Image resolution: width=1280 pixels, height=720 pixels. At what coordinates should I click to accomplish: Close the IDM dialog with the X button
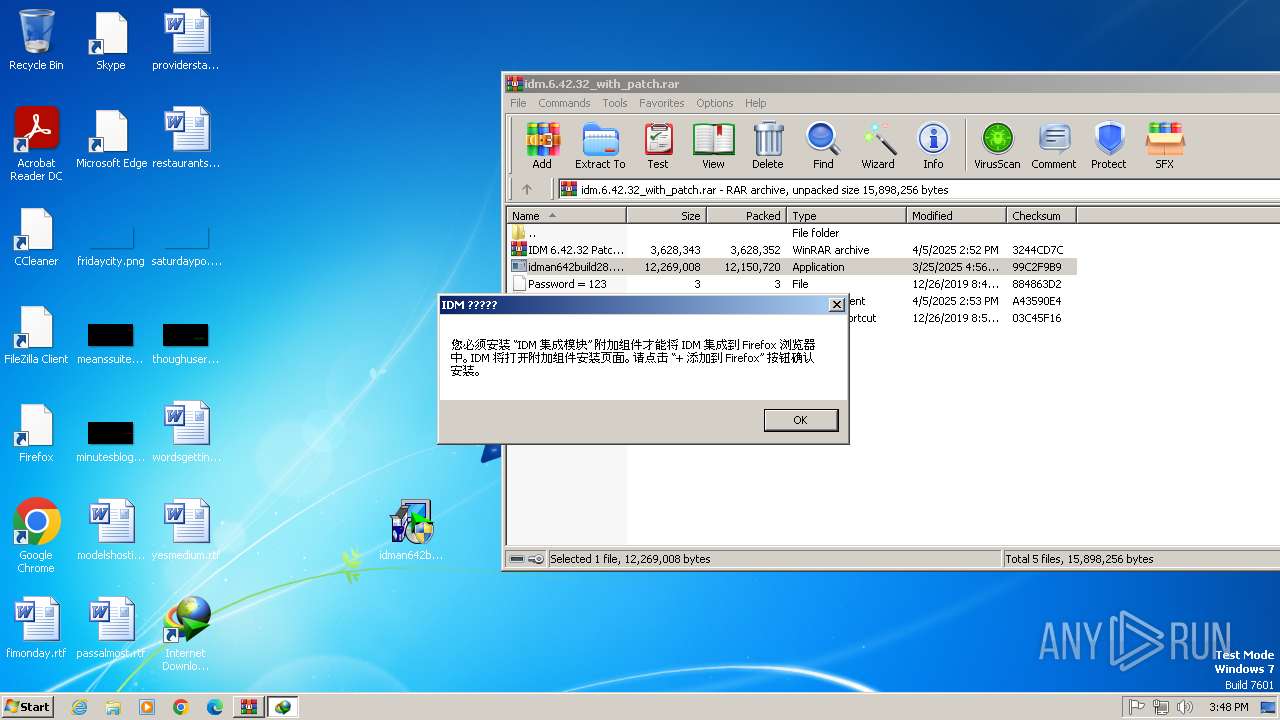(x=837, y=305)
